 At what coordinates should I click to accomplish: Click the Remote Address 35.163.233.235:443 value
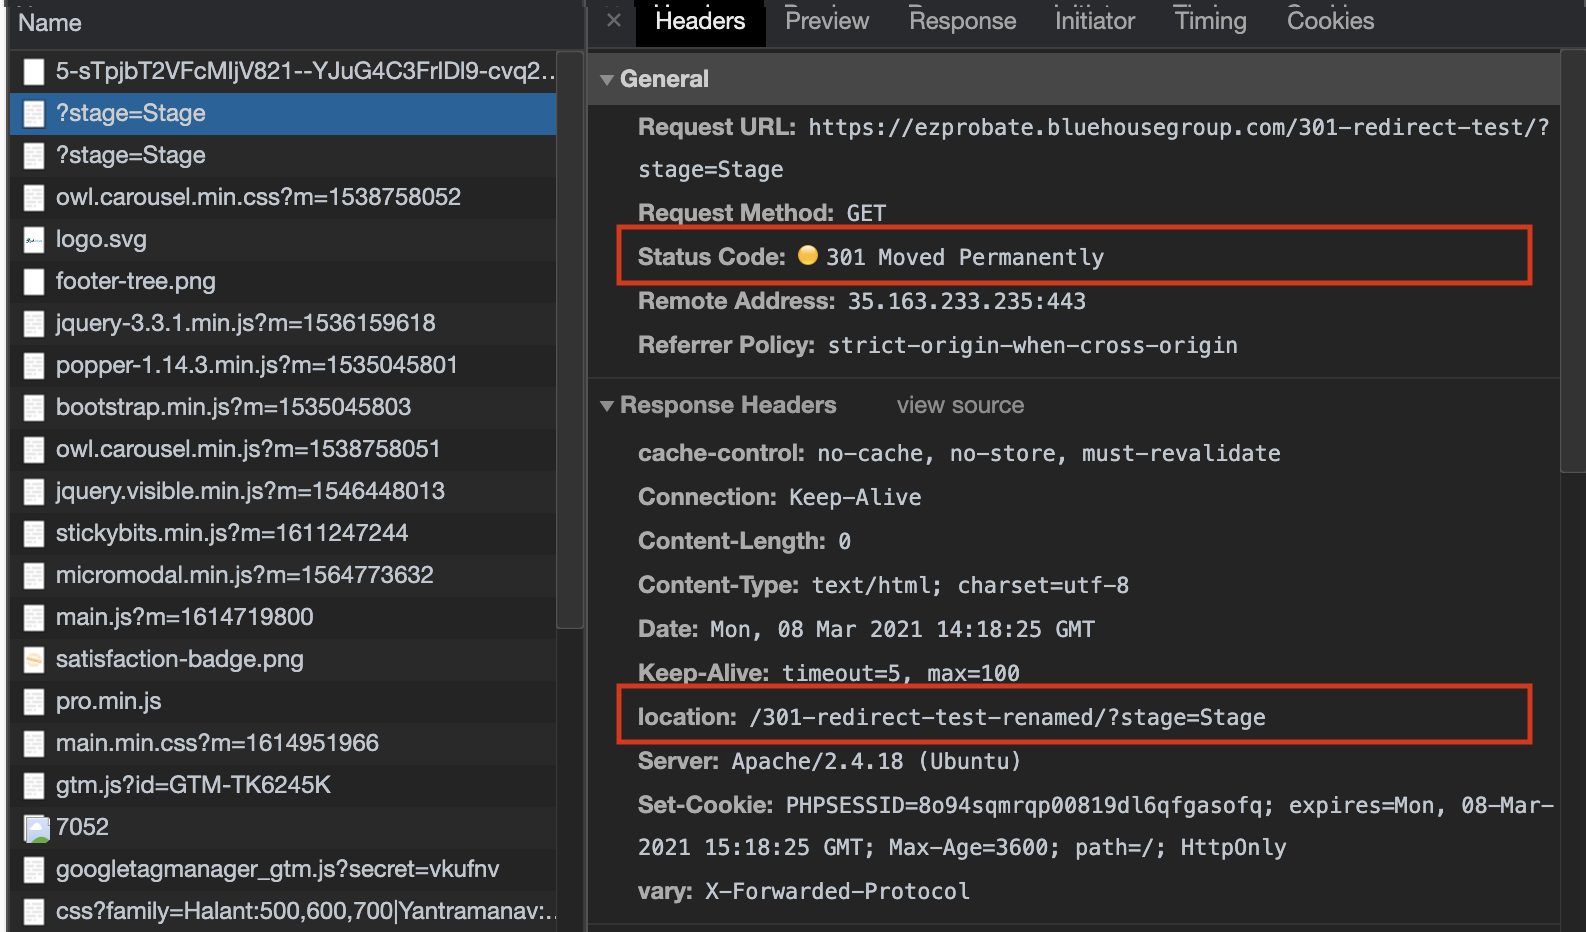[x=967, y=301]
